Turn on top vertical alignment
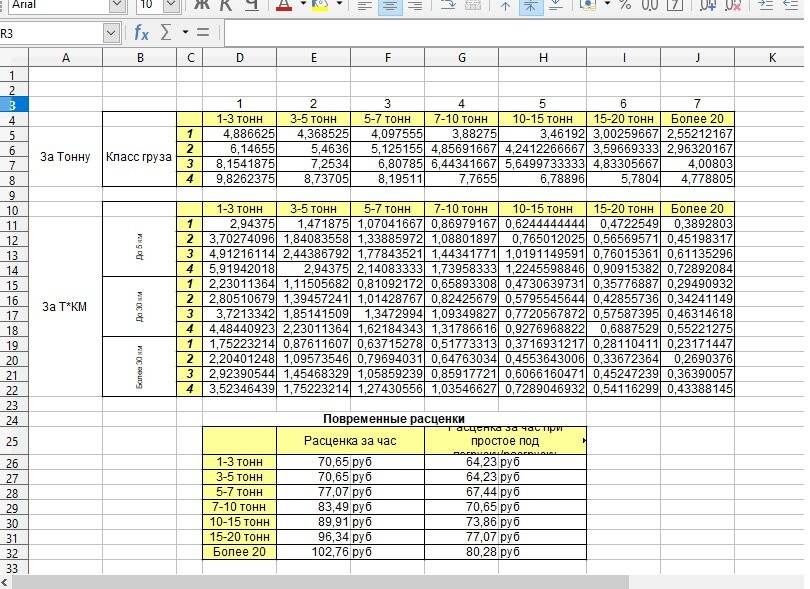 (x=505, y=5)
